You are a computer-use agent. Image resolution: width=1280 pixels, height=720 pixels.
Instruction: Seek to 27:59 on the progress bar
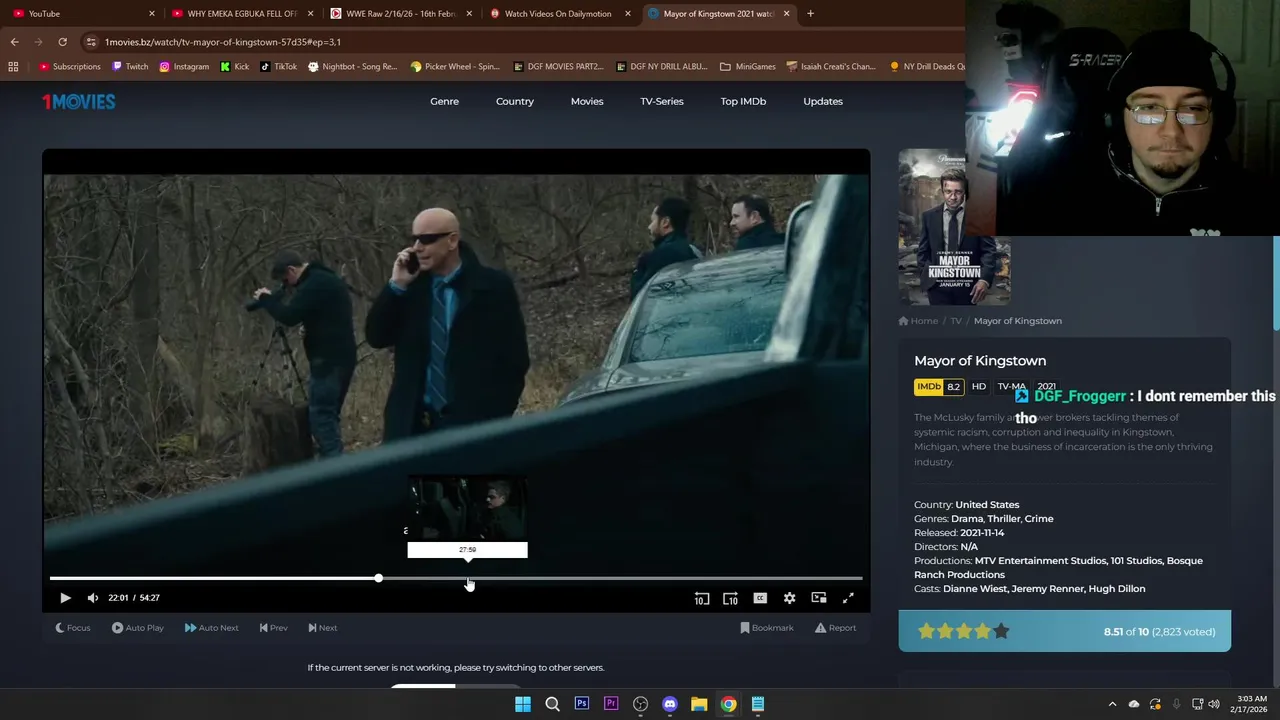coord(468,578)
